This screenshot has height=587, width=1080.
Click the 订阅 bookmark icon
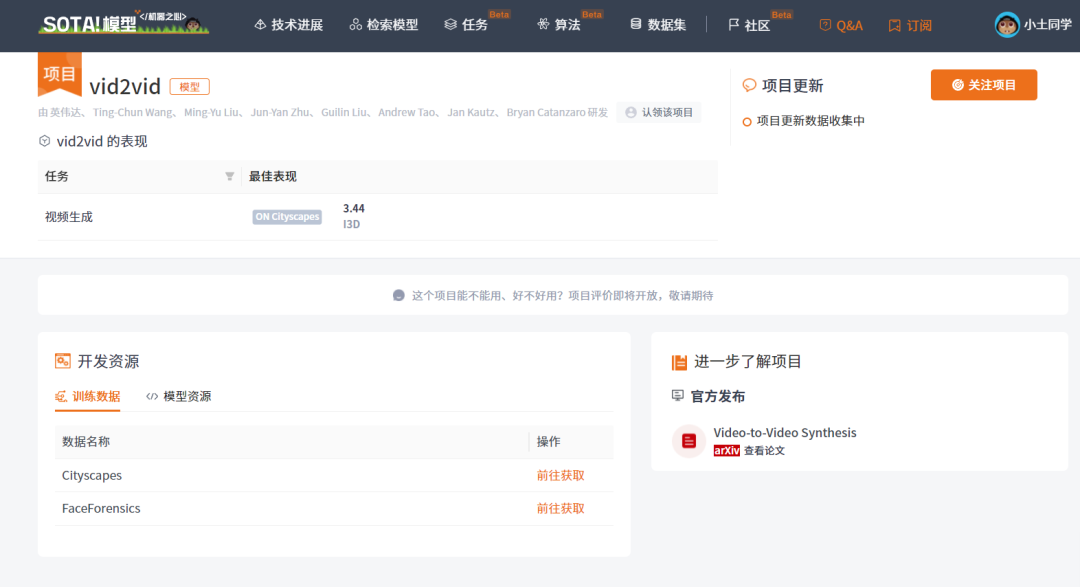click(x=894, y=25)
